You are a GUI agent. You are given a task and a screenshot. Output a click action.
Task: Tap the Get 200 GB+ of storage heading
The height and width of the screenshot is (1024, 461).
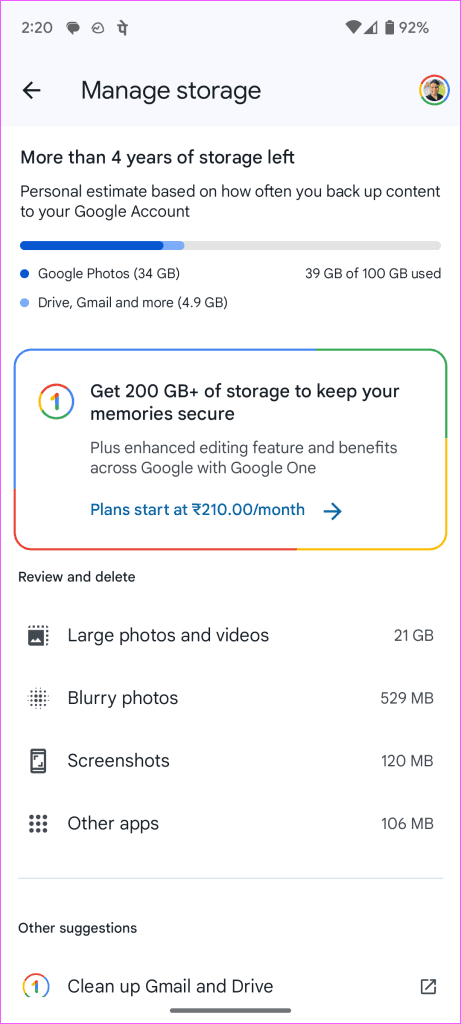[245, 402]
